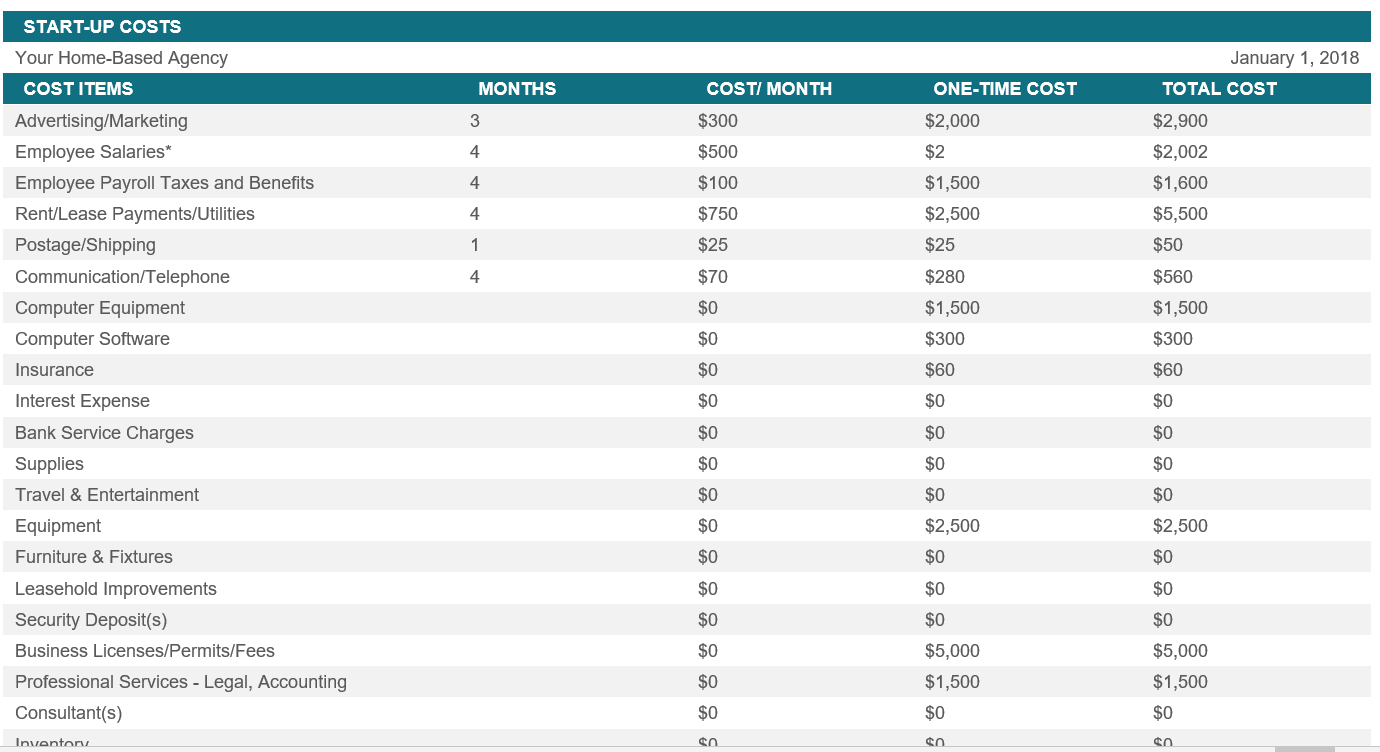Screen dimensions: 1380x752
Task: Click the ONE-TIME COST column header
Action: point(1004,89)
